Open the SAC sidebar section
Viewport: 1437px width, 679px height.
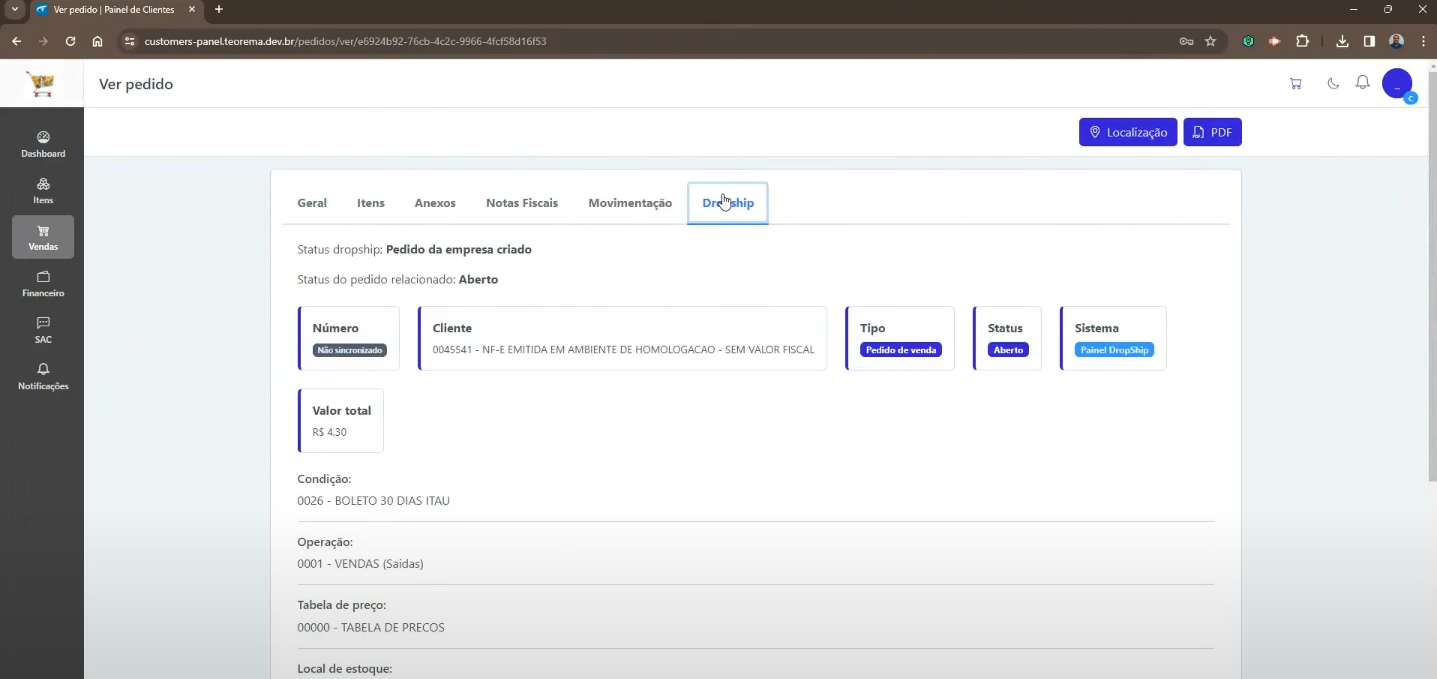coord(43,330)
